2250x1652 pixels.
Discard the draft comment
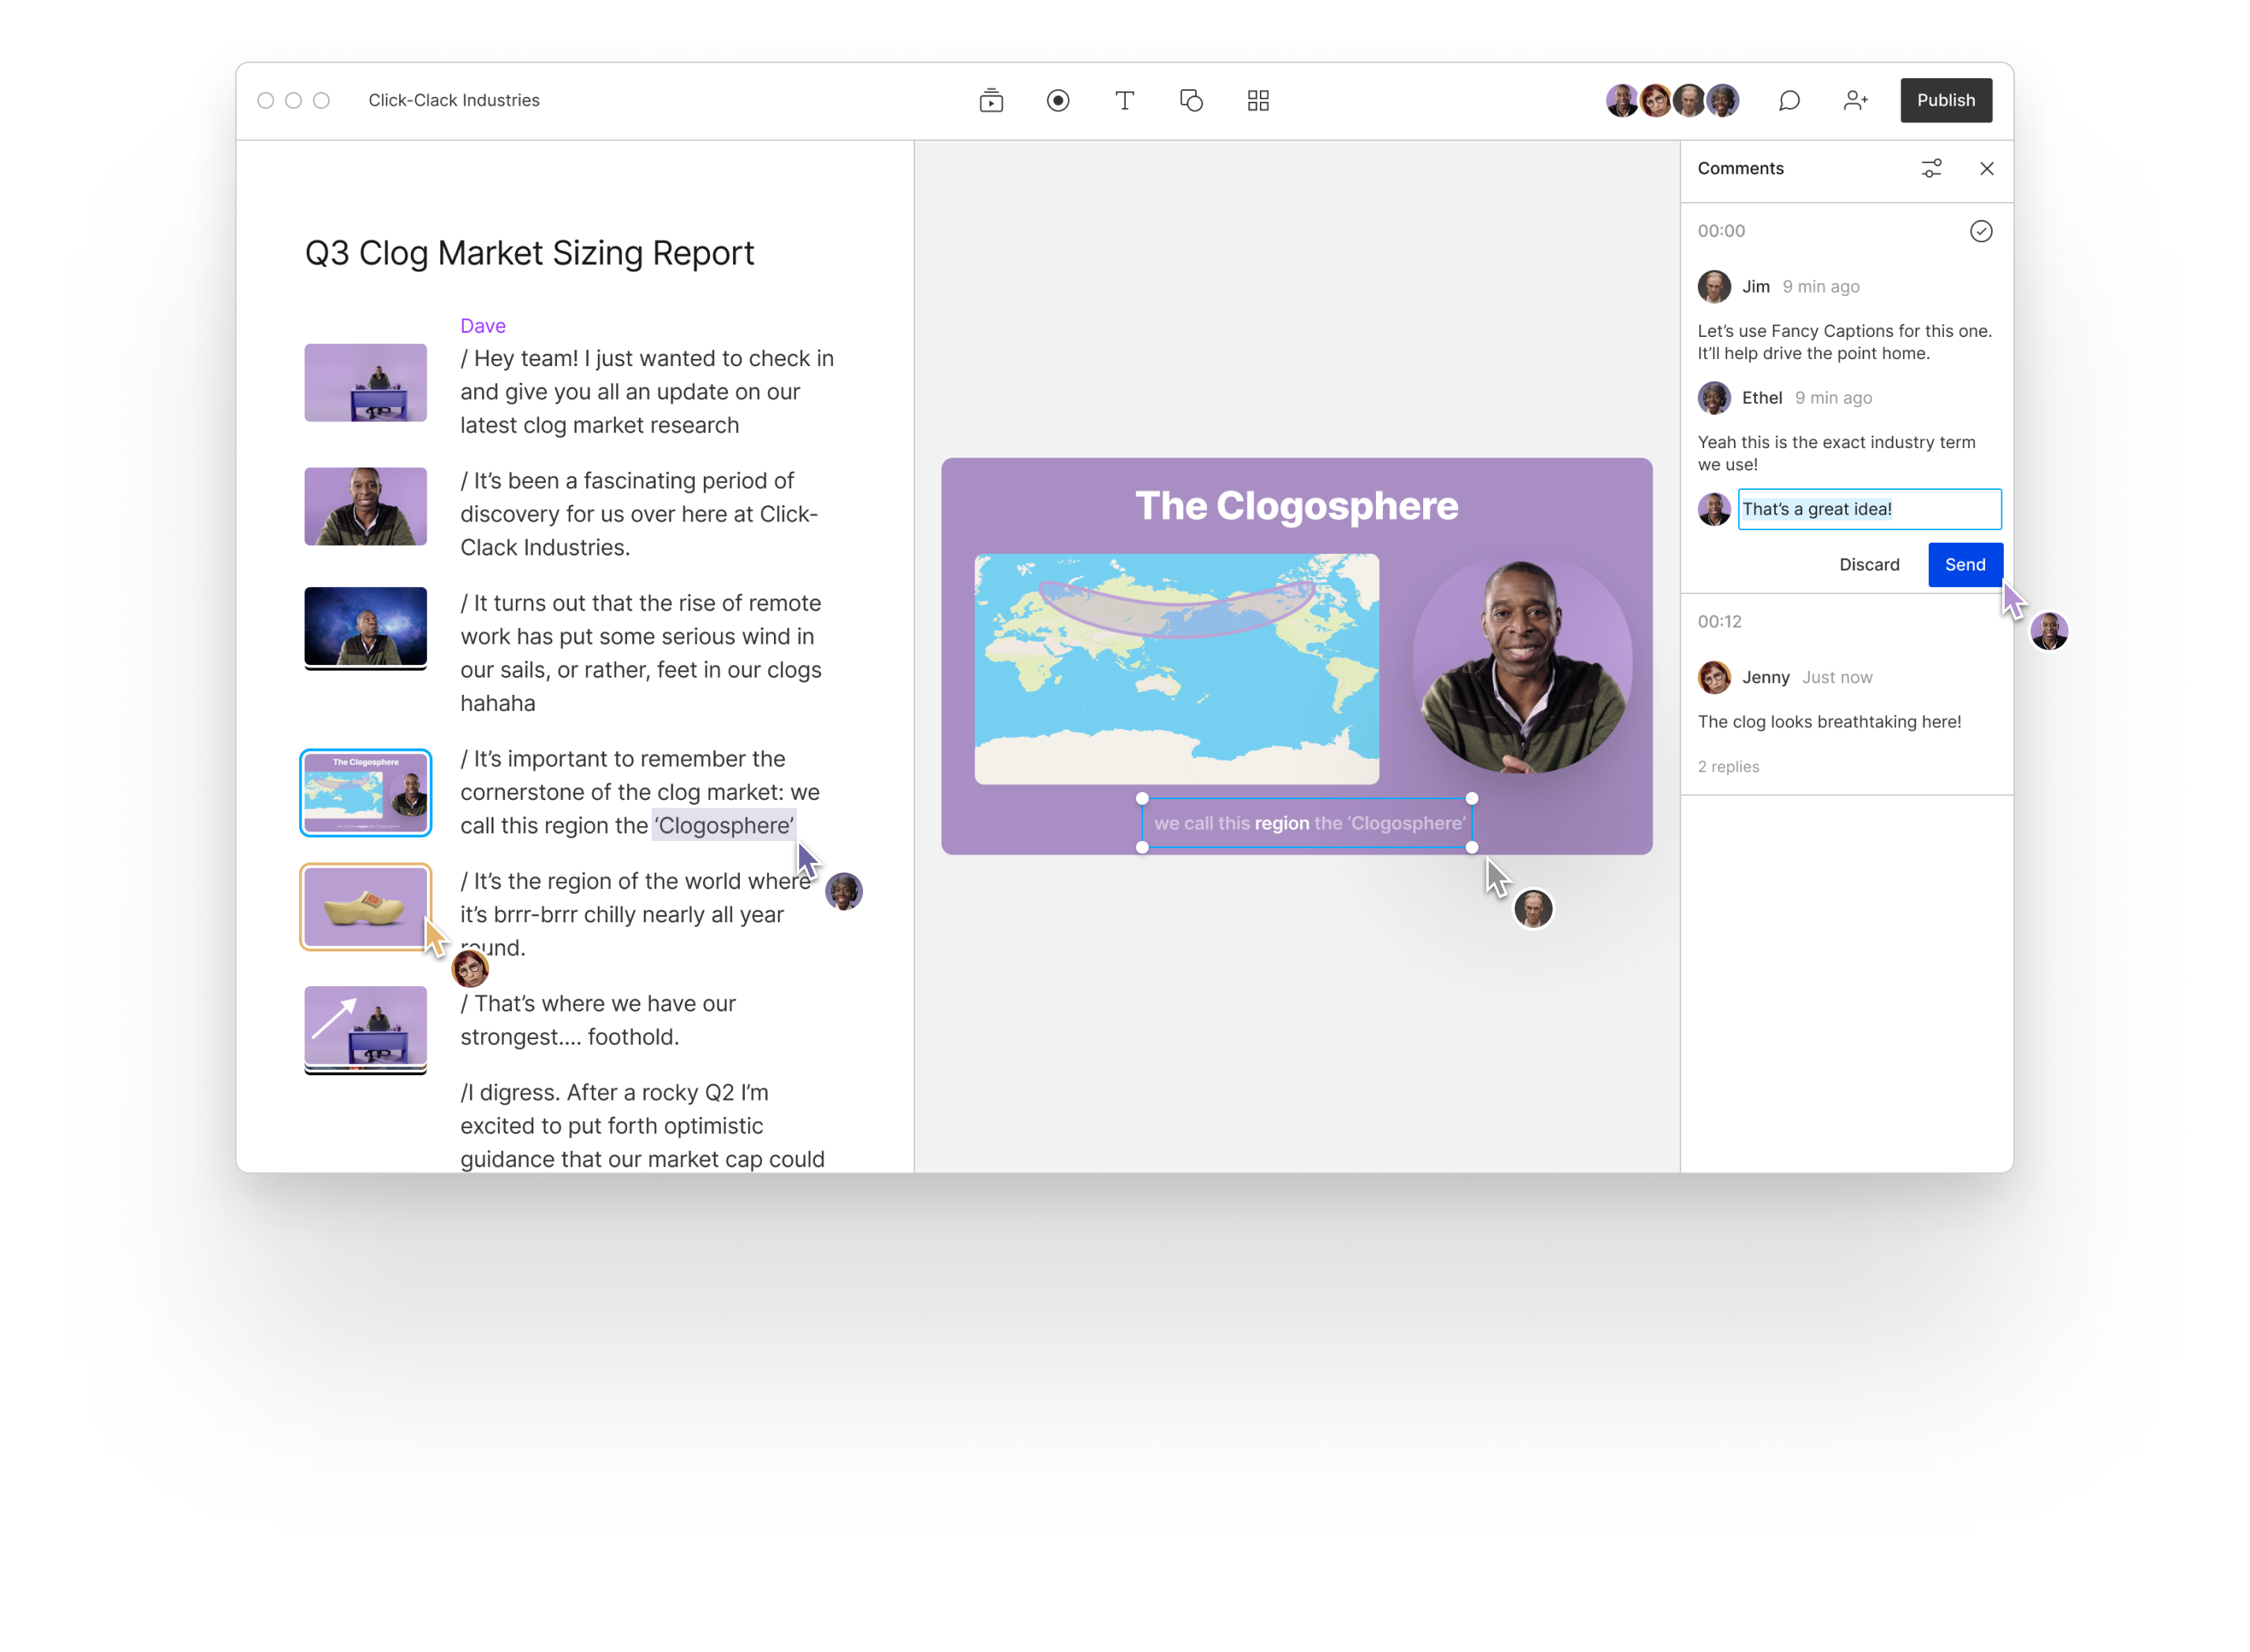(x=1868, y=565)
